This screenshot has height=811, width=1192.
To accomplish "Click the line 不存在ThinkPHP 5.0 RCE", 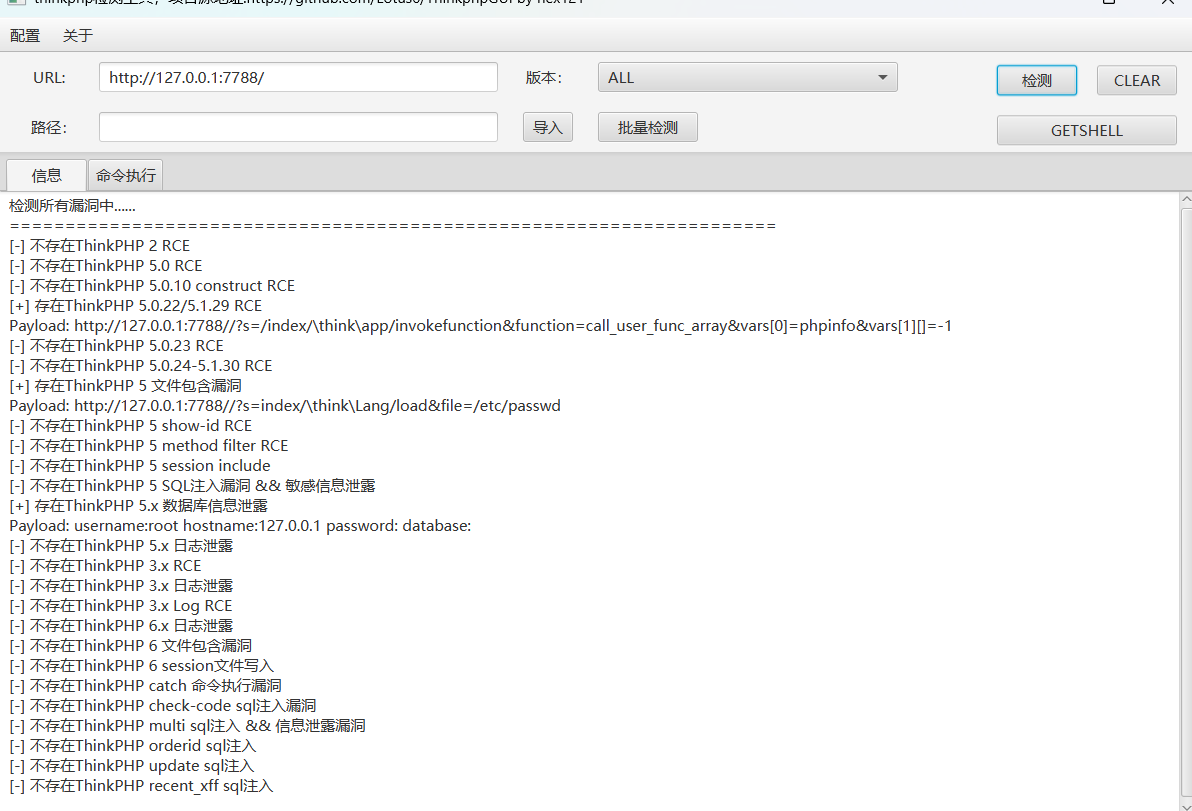I will [x=106, y=266].
